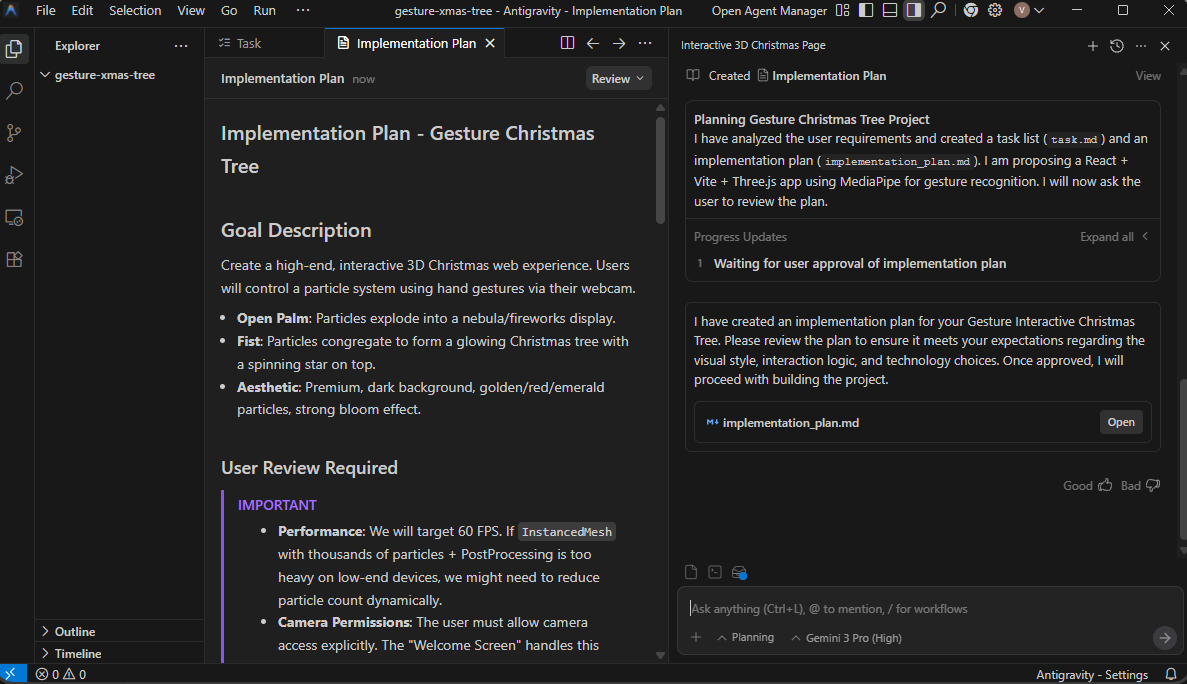Rate response with Good thumbs up

point(1088,486)
